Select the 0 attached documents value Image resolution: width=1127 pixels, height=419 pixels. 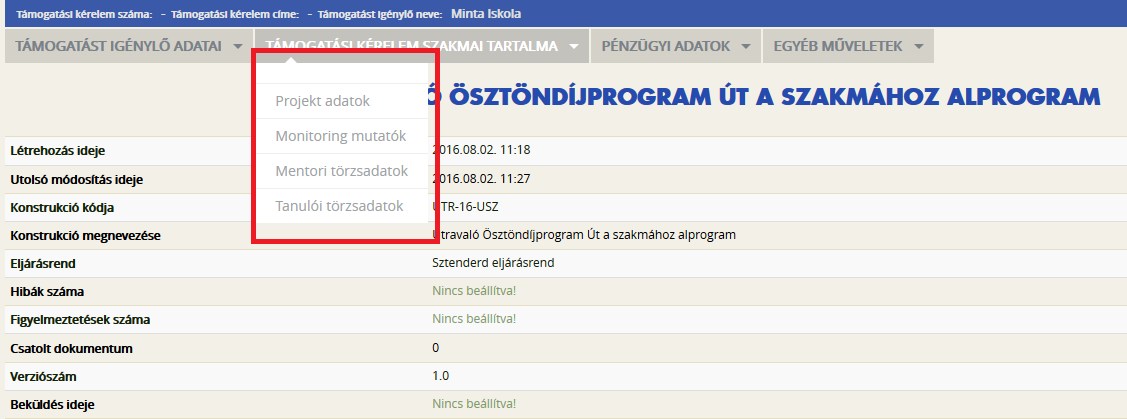tap(436, 348)
